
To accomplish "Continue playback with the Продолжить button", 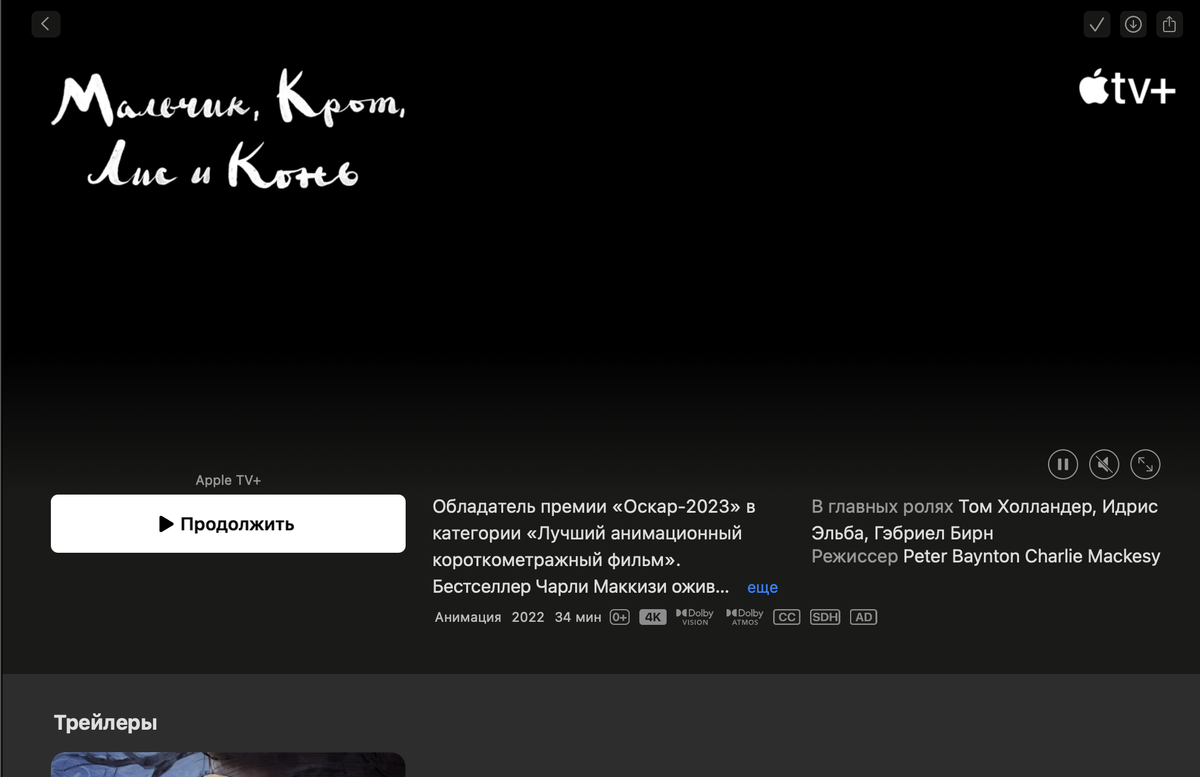I will point(228,524).
